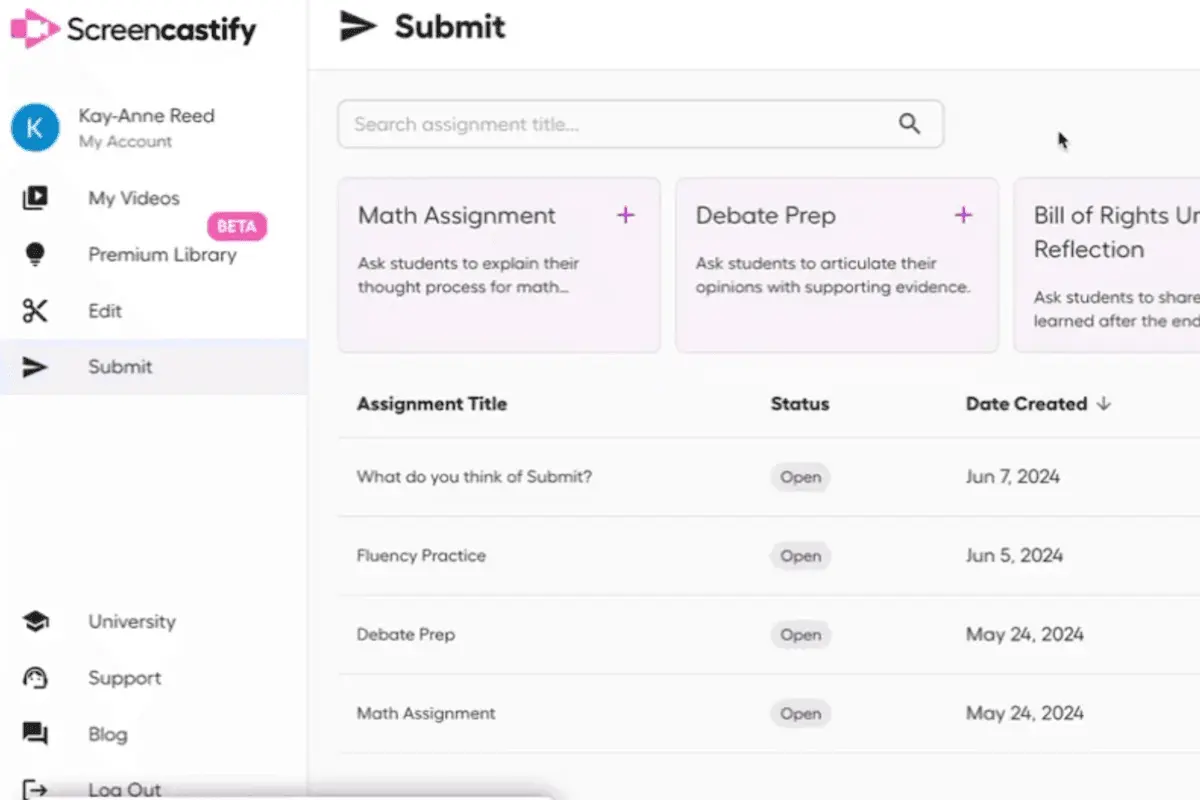Image resolution: width=1200 pixels, height=800 pixels.
Task: Click the University graduation cap icon
Action: coord(35,622)
